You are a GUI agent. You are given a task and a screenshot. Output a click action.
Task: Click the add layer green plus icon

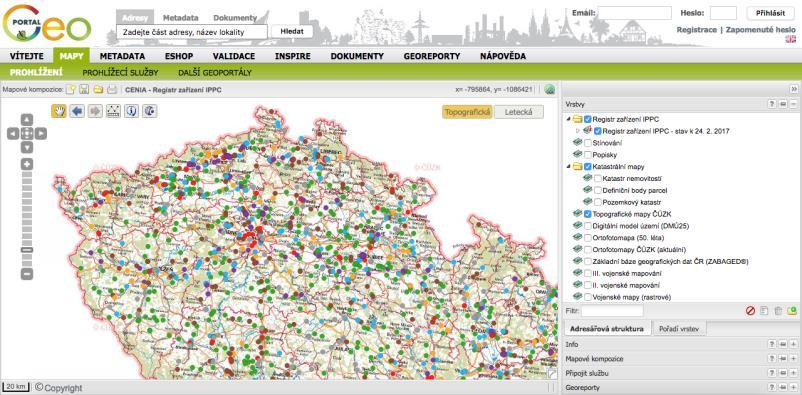point(792,311)
